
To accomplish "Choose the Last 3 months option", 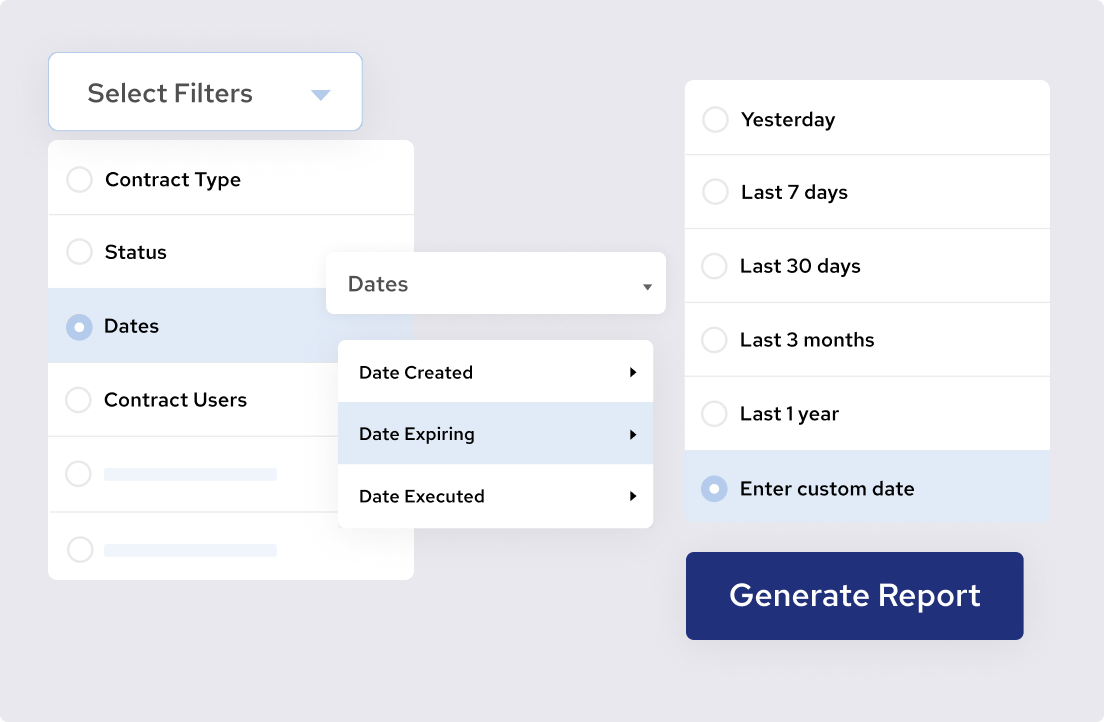I will click(x=715, y=339).
